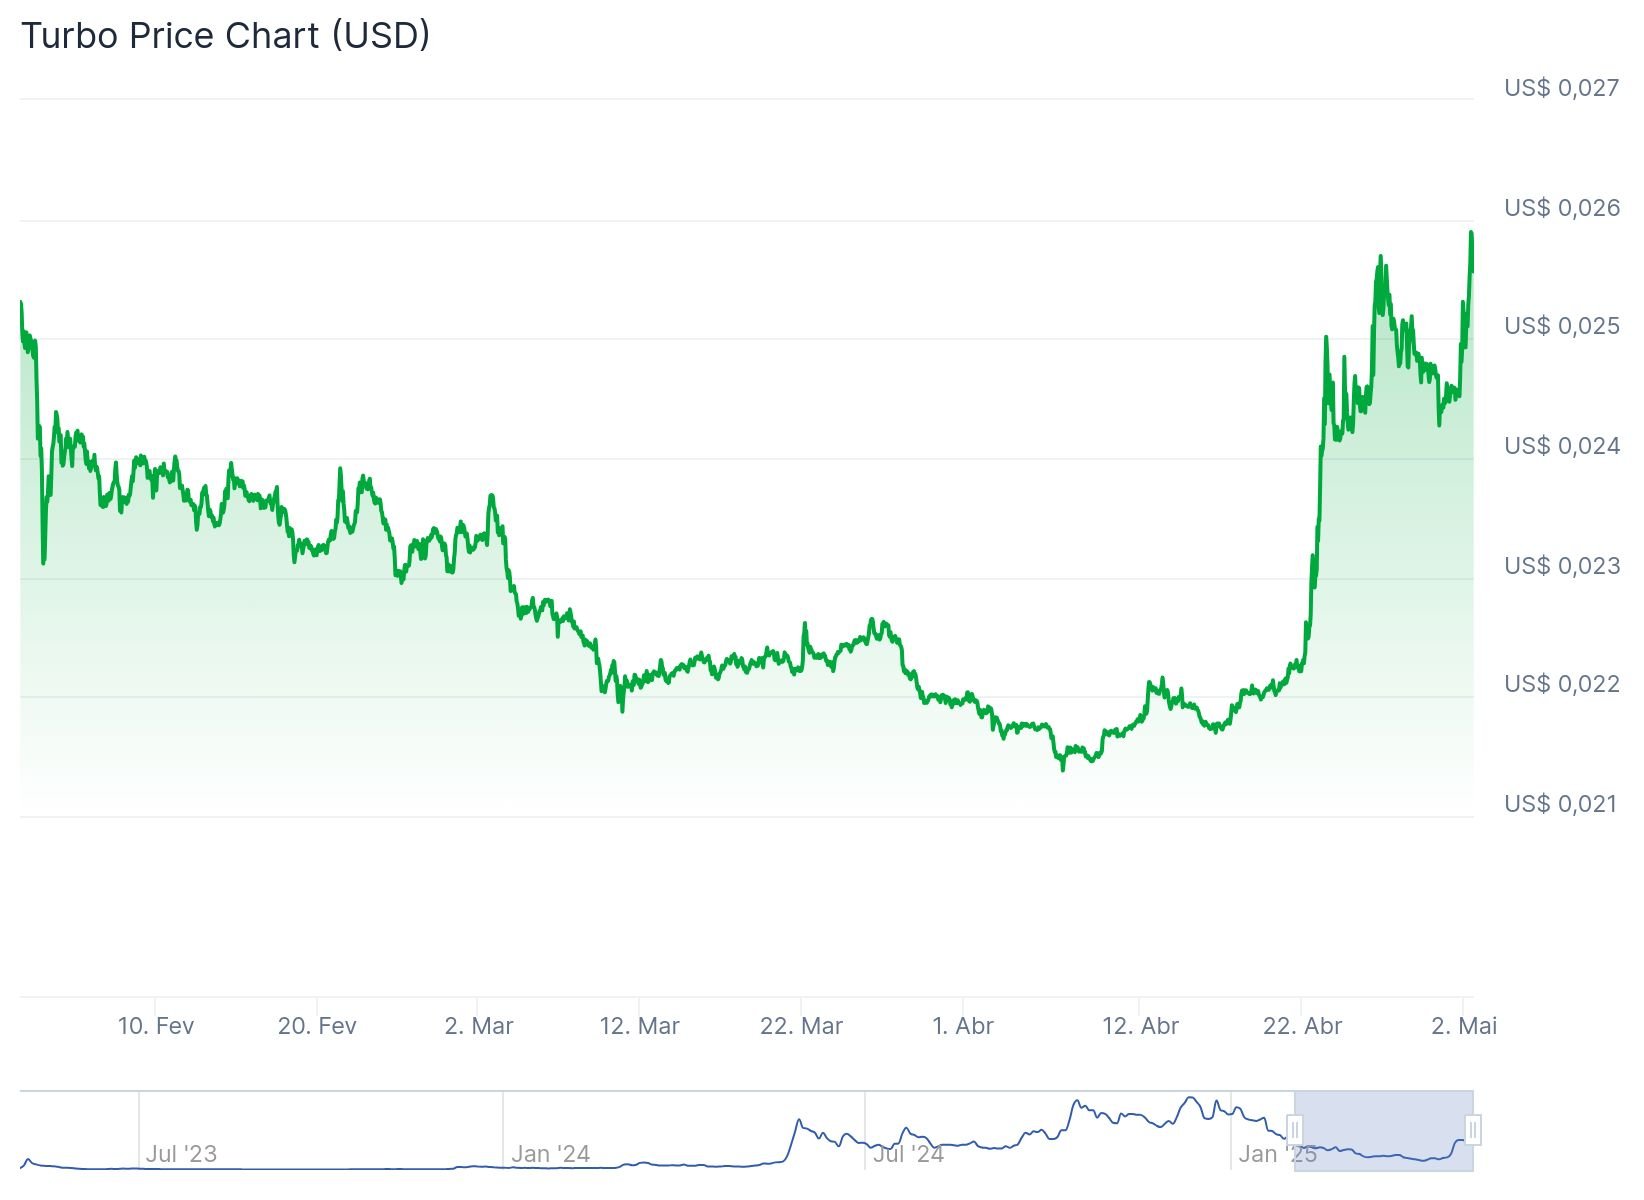Click the US$ 0,024 price axis label
1644x1200 pixels.
coord(1561,446)
